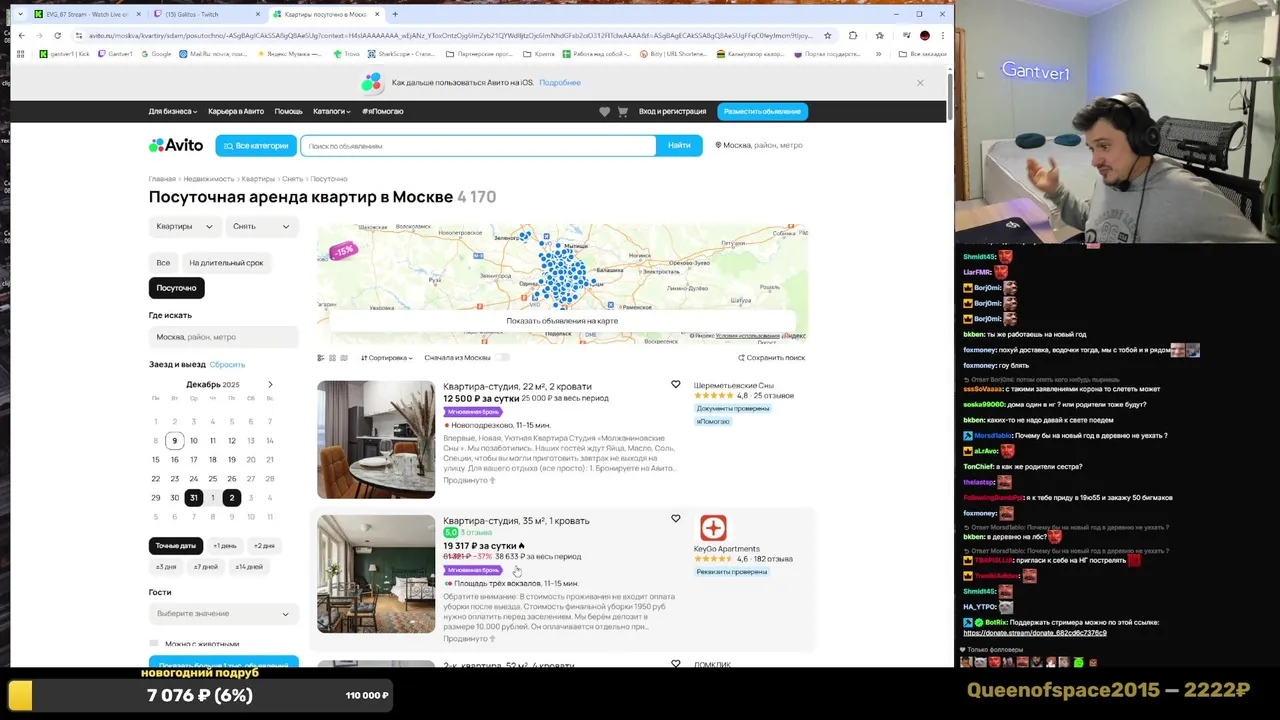Open the Снять deal type dropdown

[262, 226]
